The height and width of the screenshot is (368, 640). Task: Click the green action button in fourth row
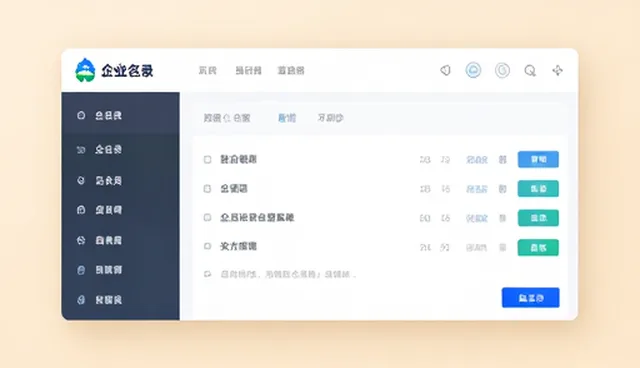pos(538,248)
